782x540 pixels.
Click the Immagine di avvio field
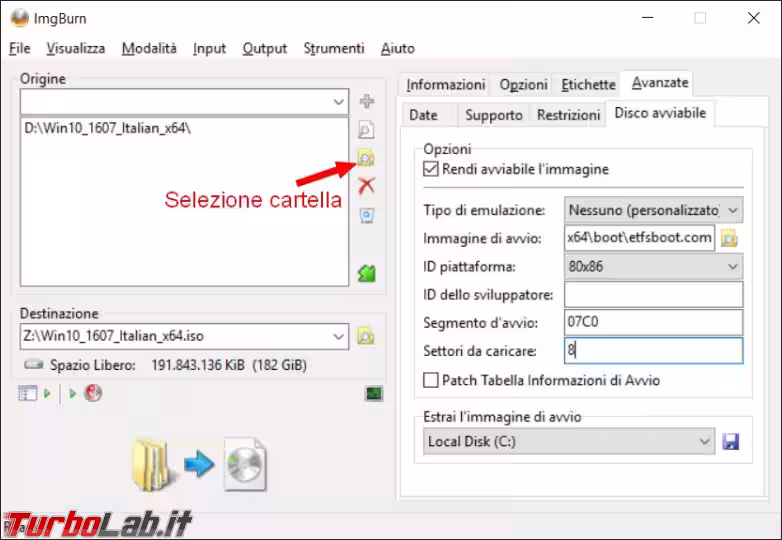(639, 238)
